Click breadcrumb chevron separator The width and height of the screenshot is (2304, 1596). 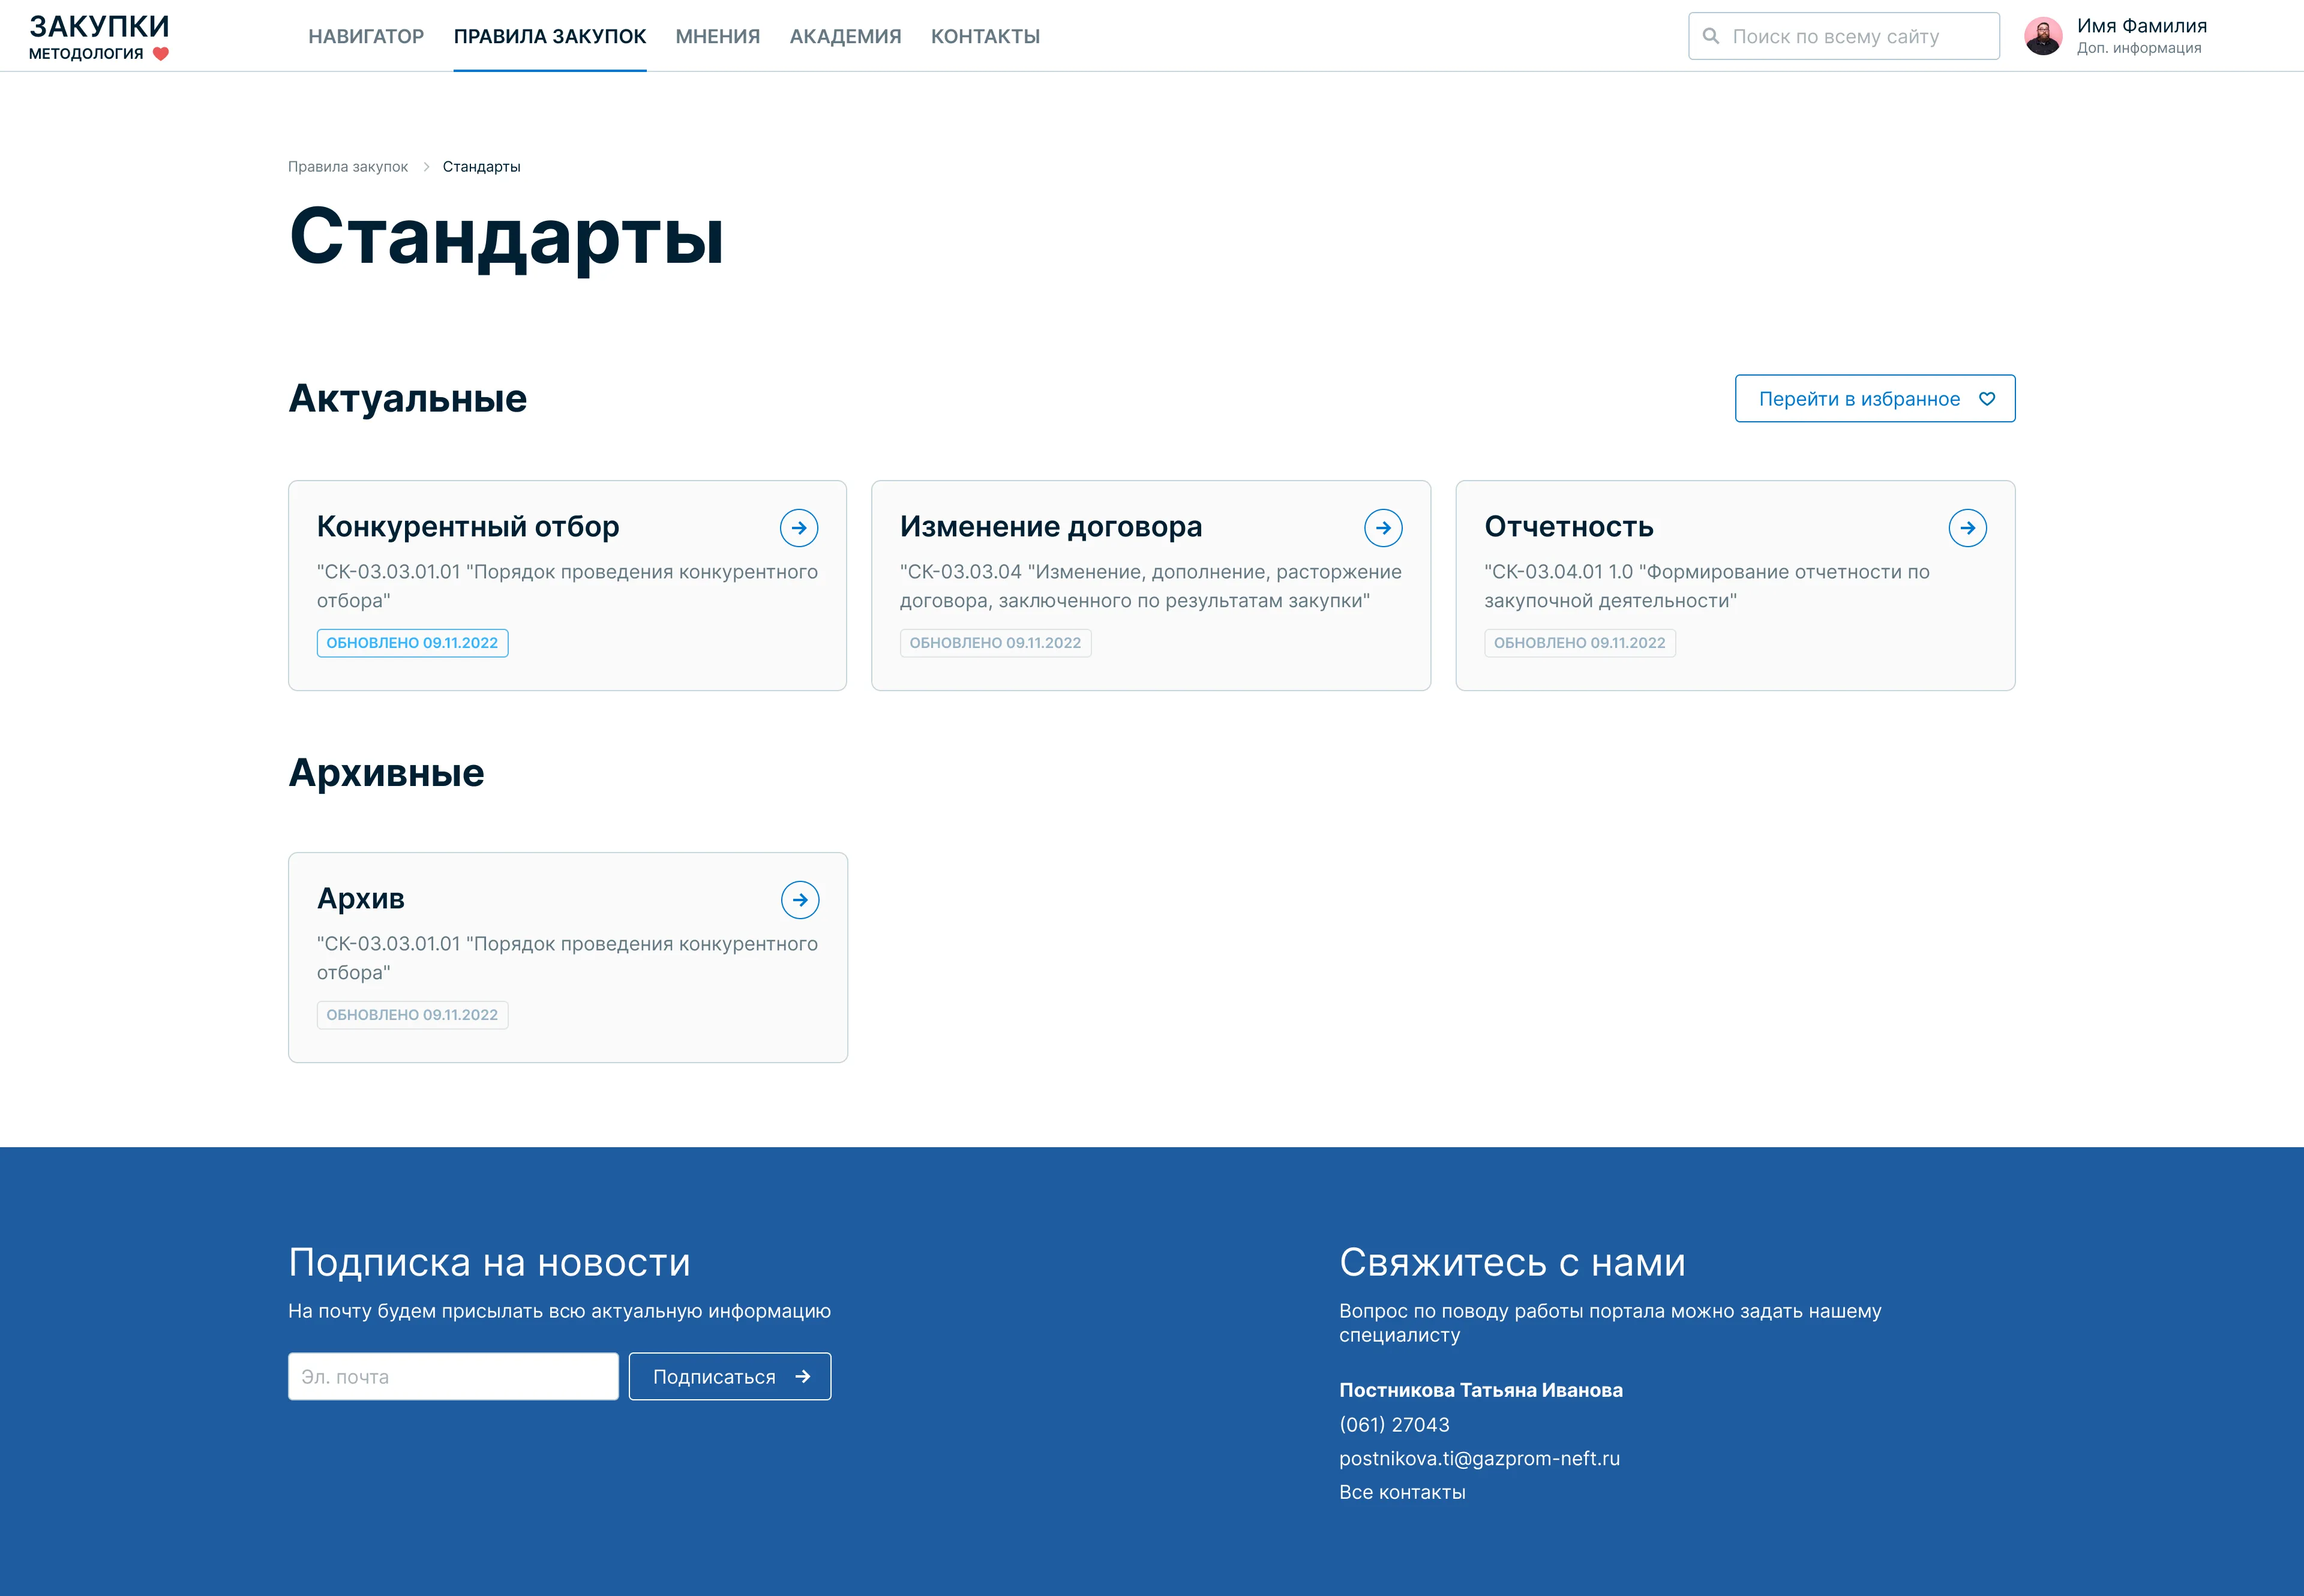click(x=426, y=167)
